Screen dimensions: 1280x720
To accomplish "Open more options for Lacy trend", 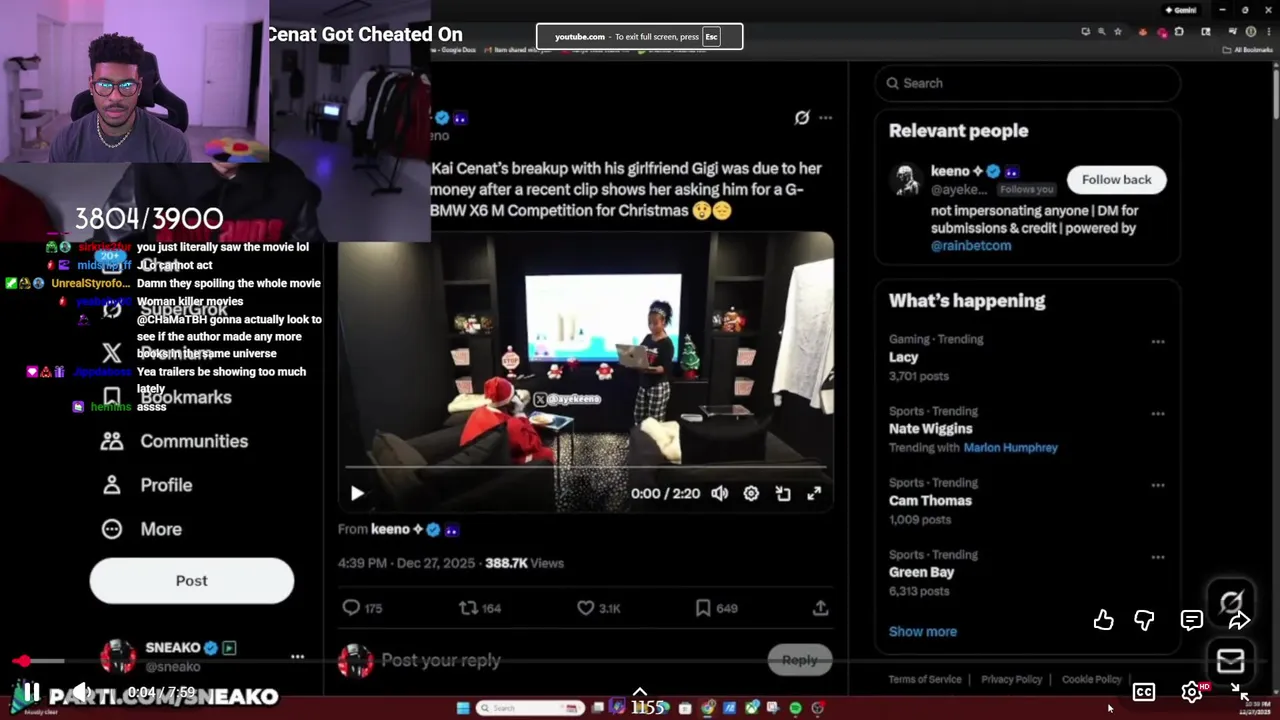I will (1158, 341).
